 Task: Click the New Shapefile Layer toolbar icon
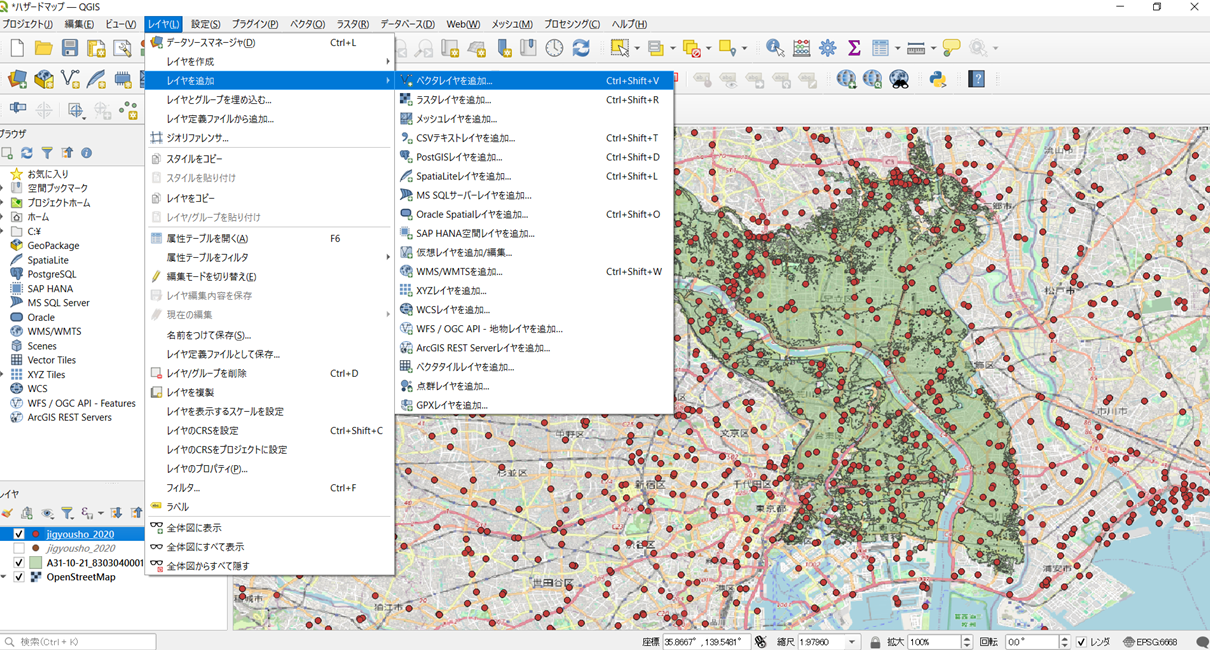[70, 79]
